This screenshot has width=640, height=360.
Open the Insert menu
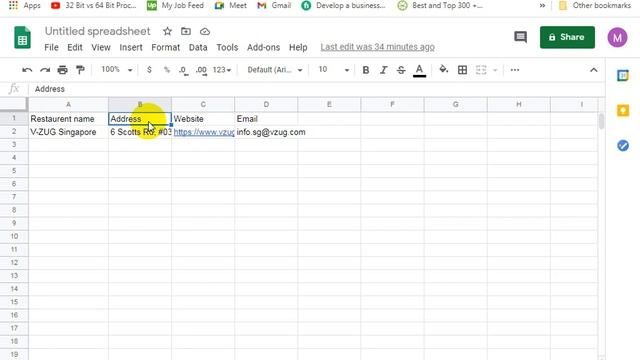pos(131,47)
